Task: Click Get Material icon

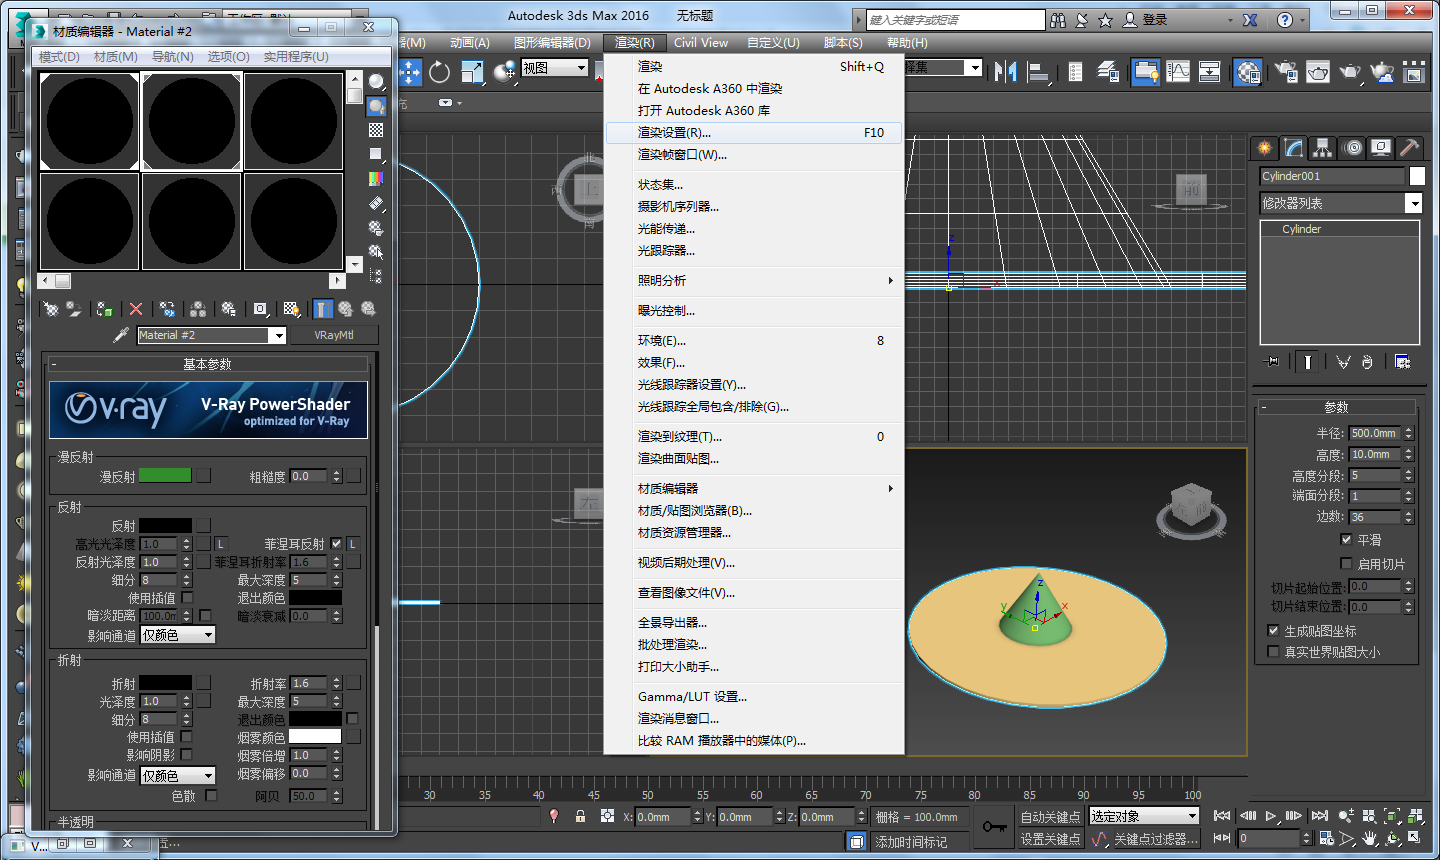Action: [50, 309]
